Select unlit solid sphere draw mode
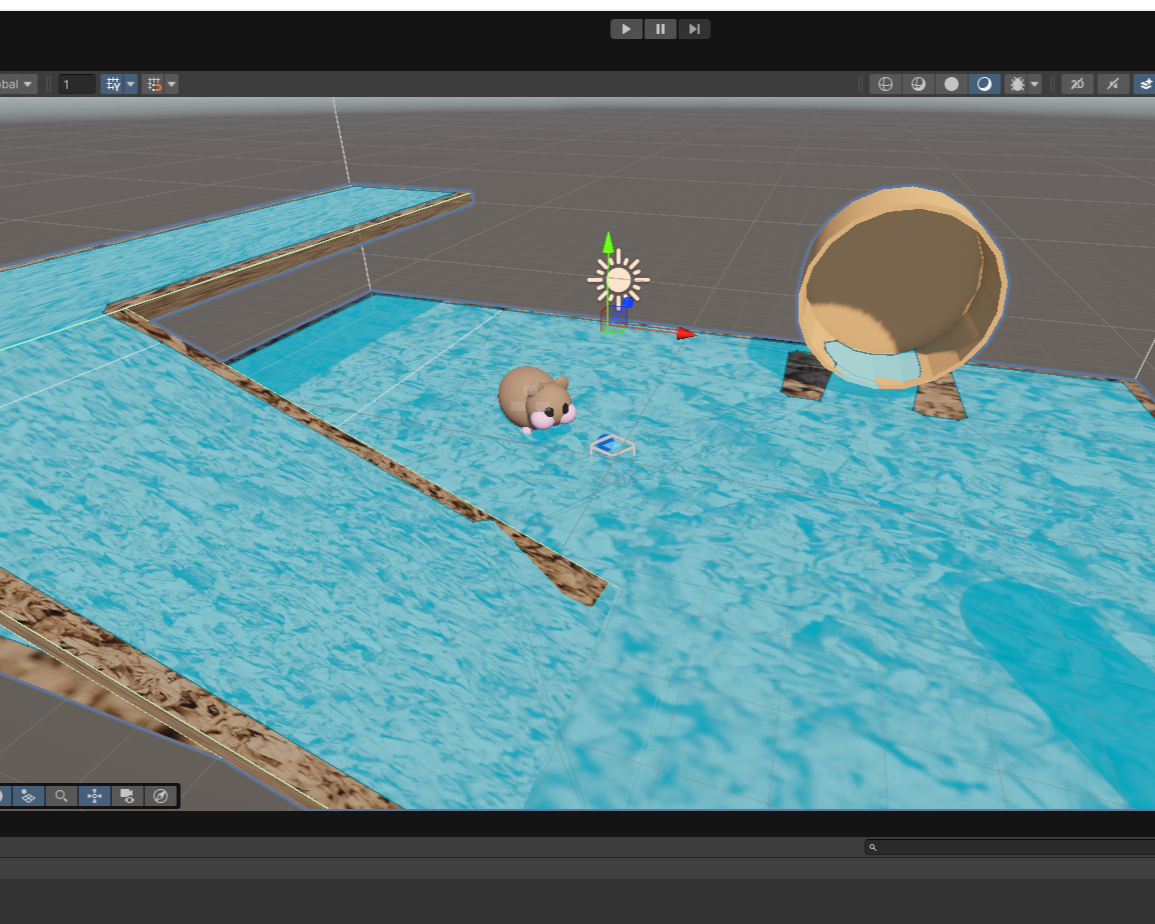The width and height of the screenshot is (1155, 924). pos(951,84)
